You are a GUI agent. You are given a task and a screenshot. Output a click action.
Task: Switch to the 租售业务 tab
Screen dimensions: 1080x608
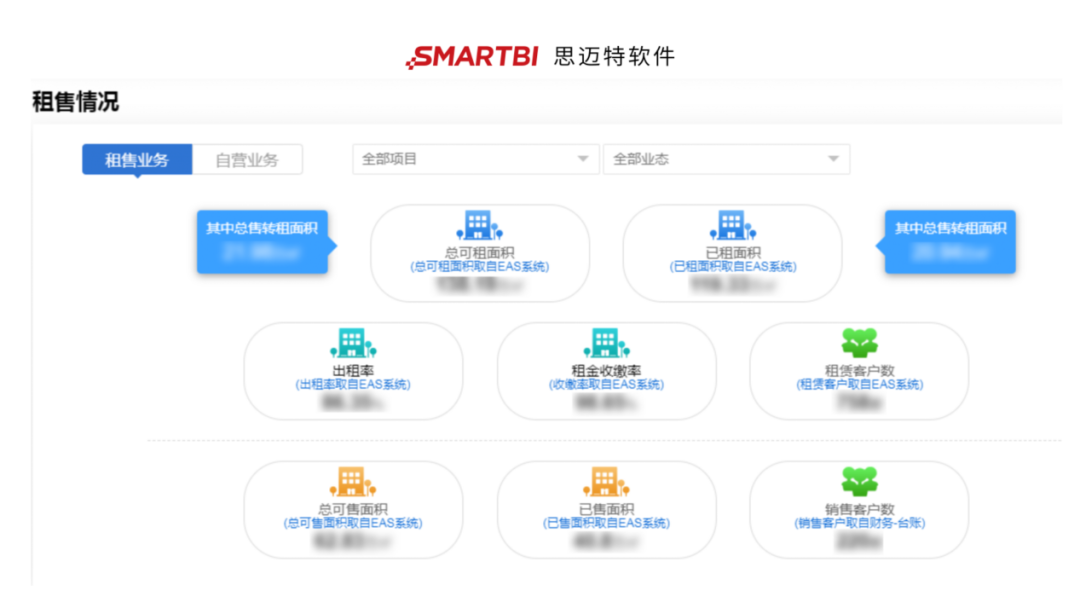click(x=137, y=160)
